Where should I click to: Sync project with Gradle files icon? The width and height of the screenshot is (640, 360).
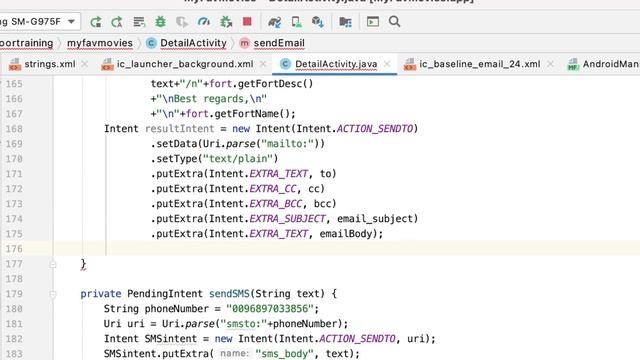point(275,22)
